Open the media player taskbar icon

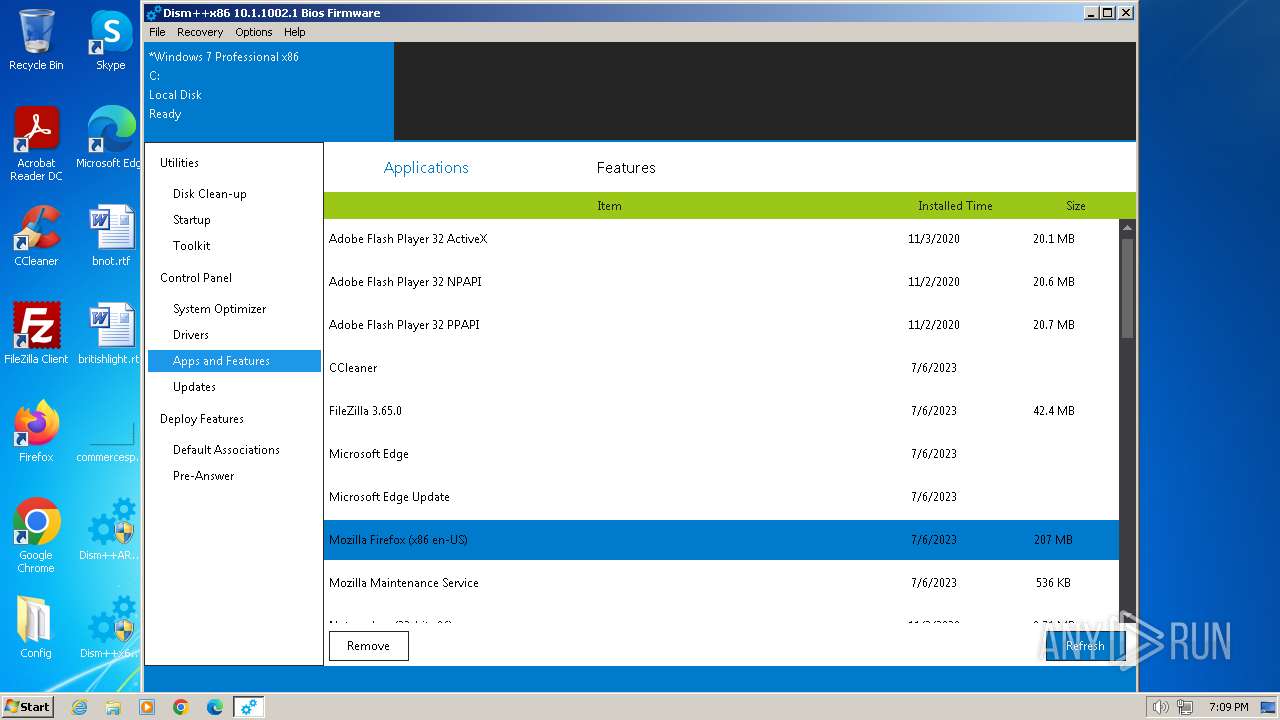pyautogui.click(x=147, y=707)
